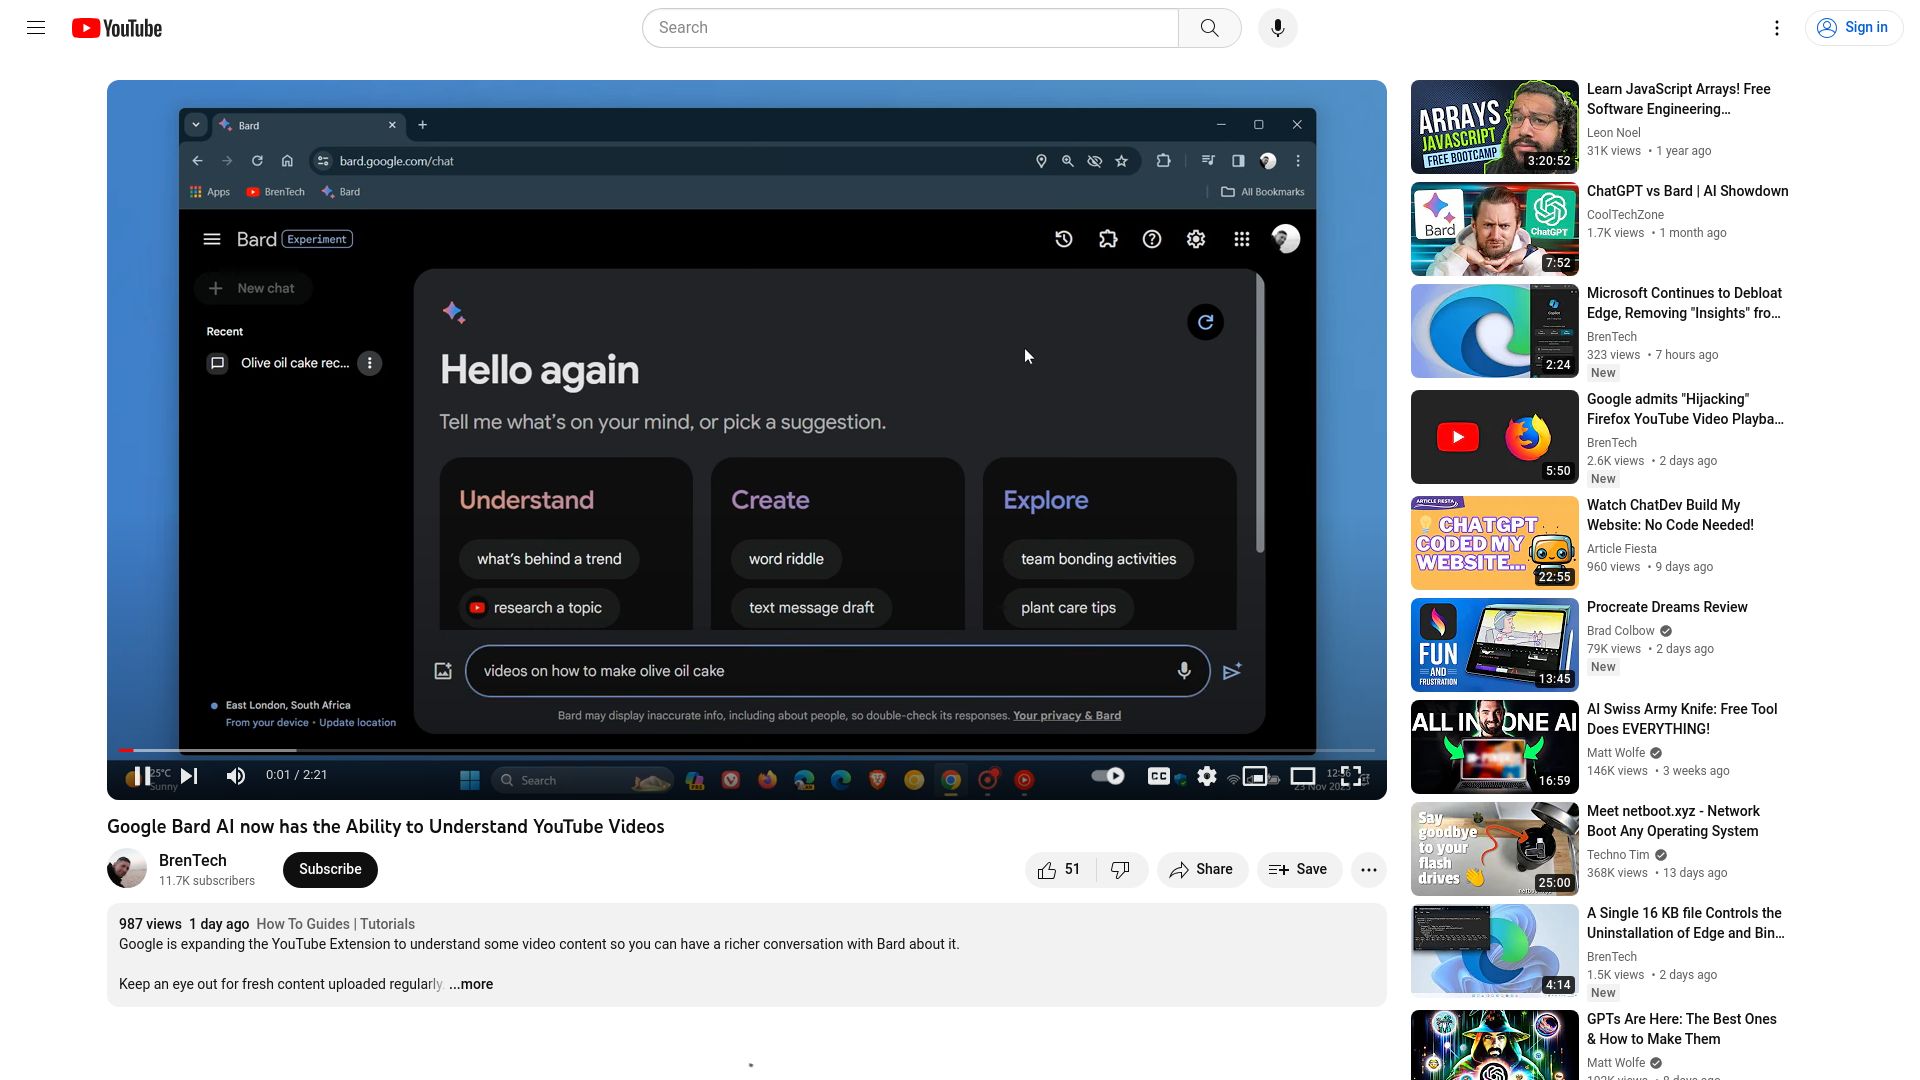Go to the YouTube home logo
Viewport: 1920px width, 1080px height.
click(x=117, y=28)
